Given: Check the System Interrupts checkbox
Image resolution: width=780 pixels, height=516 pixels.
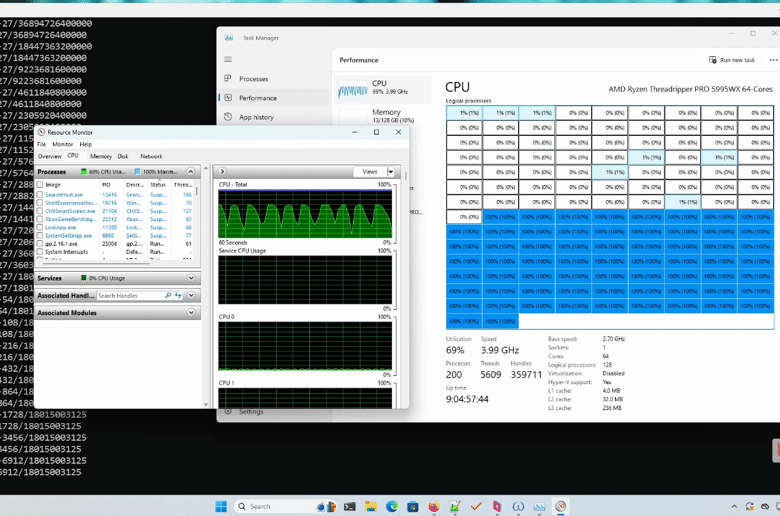Looking at the screenshot, I should tap(40, 252).
